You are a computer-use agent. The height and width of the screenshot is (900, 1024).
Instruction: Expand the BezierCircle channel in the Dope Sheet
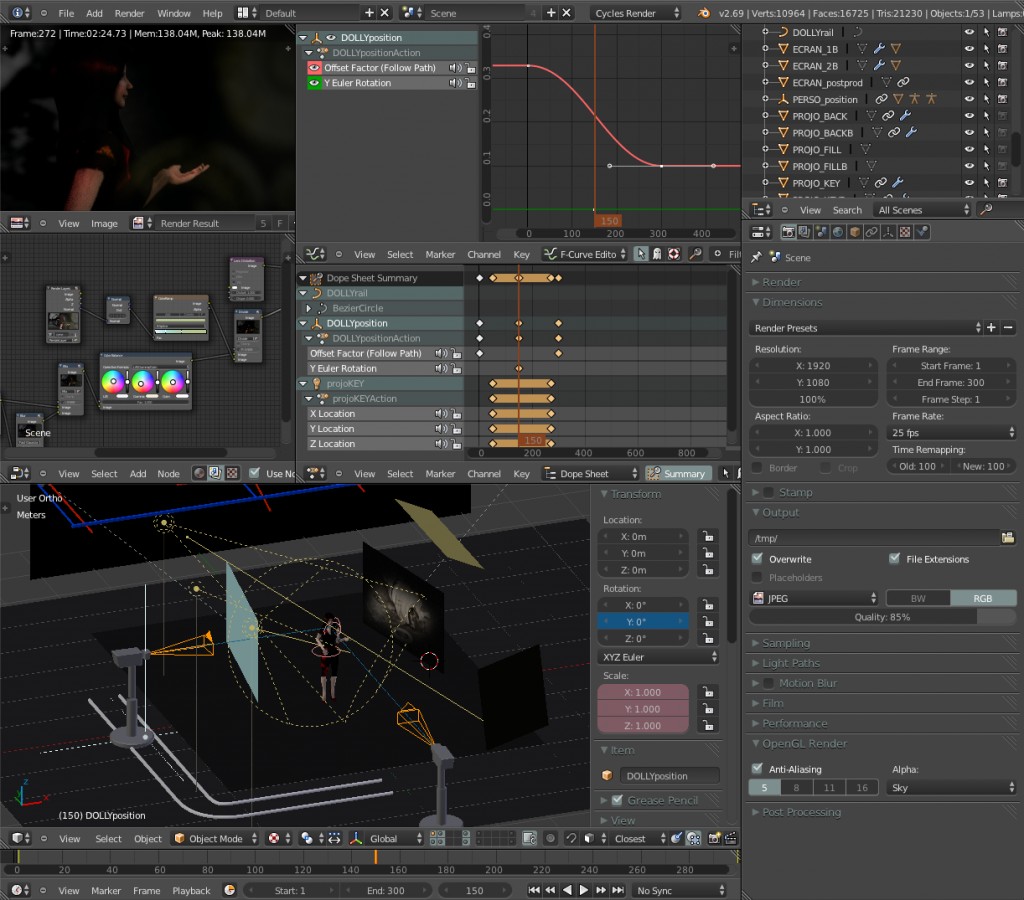(x=310, y=308)
